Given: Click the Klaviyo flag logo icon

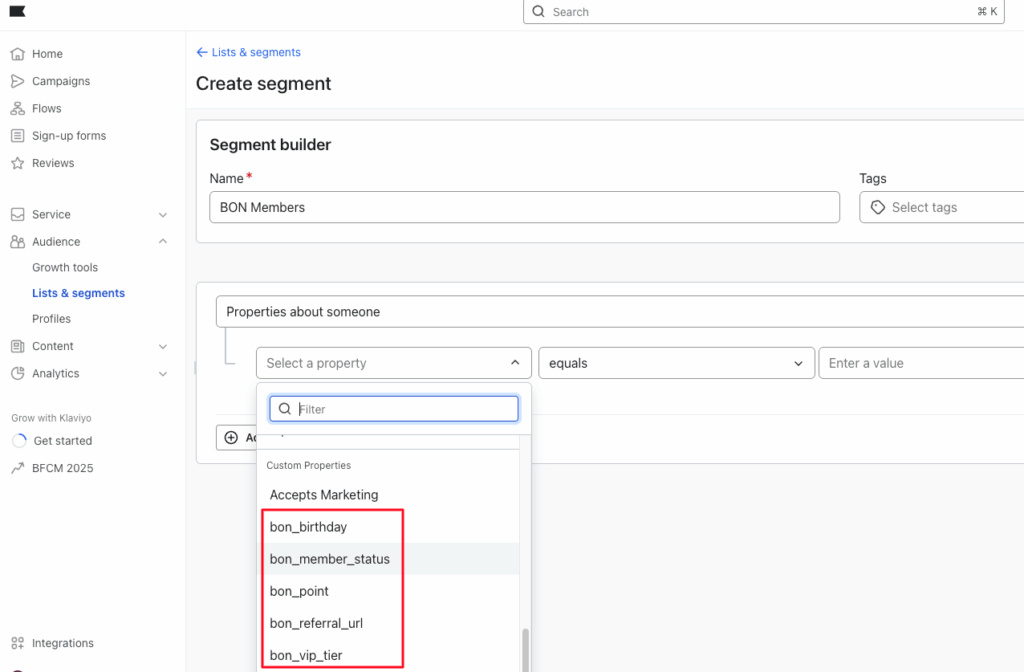Looking at the screenshot, I should point(18,11).
